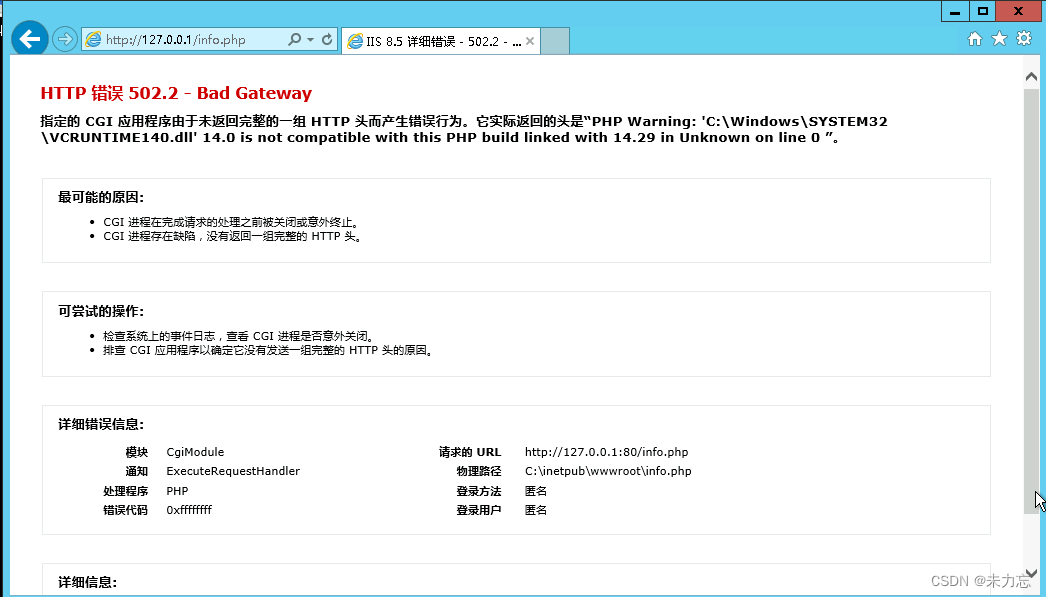The width and height of the screenshot is (1046, 597).
Task: Click the 详细信息 heading at the bottom
Action: (x=87, y=582)
